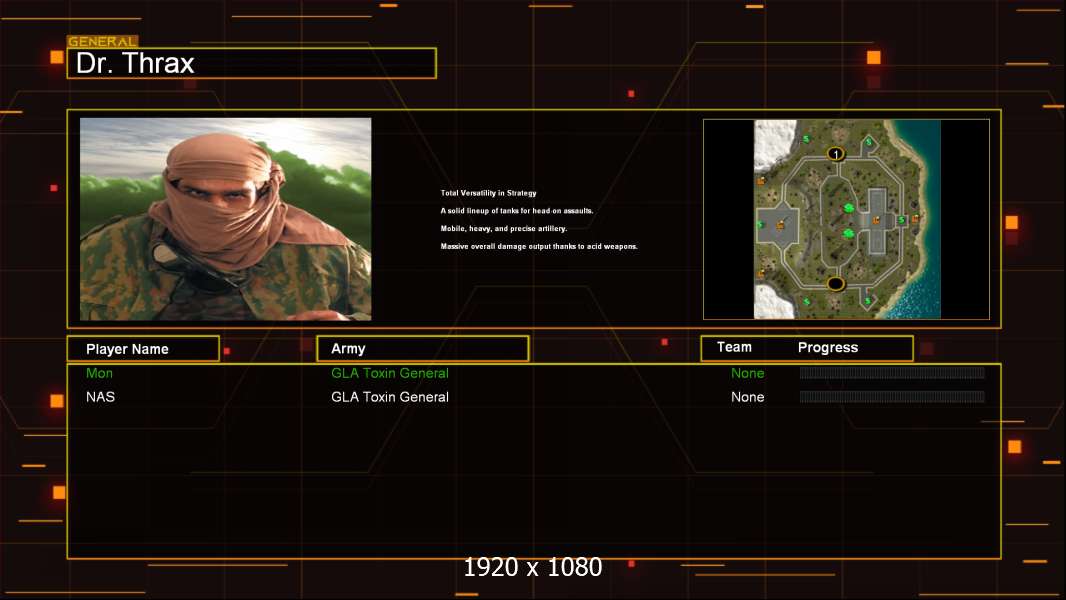Screen dimensions: 1066x600
Task: Click the 'Total Versatility in Strategy' text
Action: [x=488, y=193]
